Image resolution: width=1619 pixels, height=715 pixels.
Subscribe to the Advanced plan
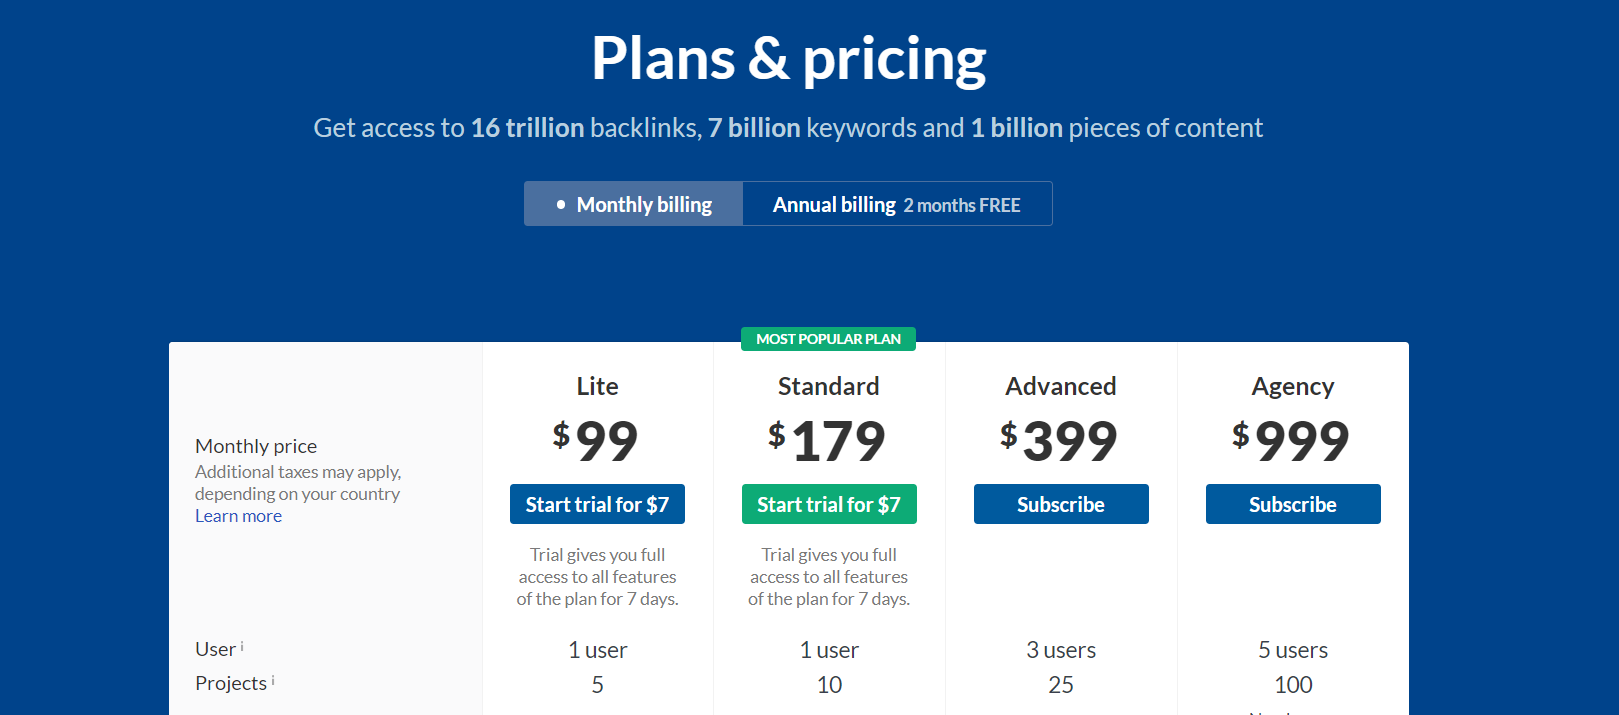pyautogui.click(x=1061, y=504)
